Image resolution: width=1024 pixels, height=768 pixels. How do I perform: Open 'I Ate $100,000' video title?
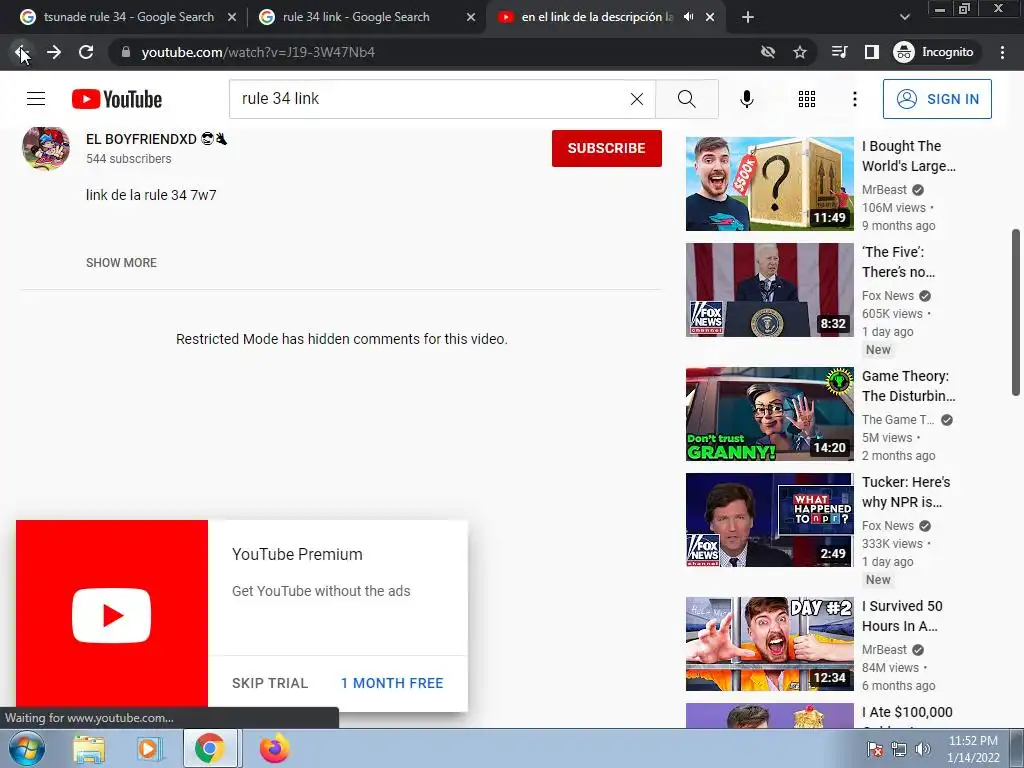(x=907, y=712)
